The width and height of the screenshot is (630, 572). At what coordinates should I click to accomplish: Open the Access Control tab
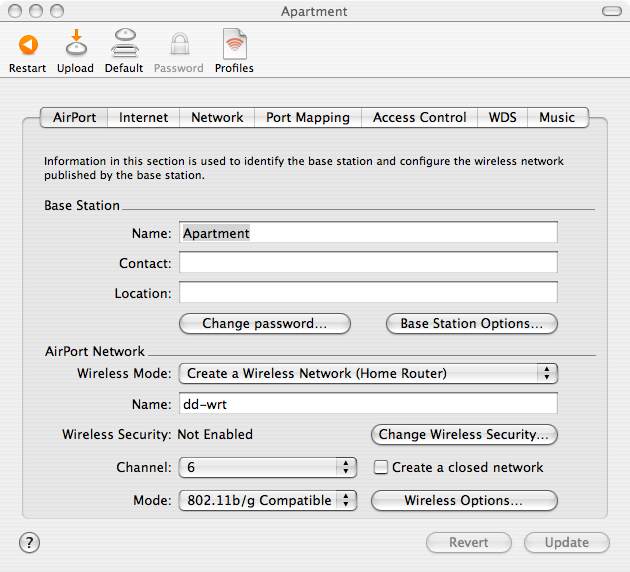419,117
